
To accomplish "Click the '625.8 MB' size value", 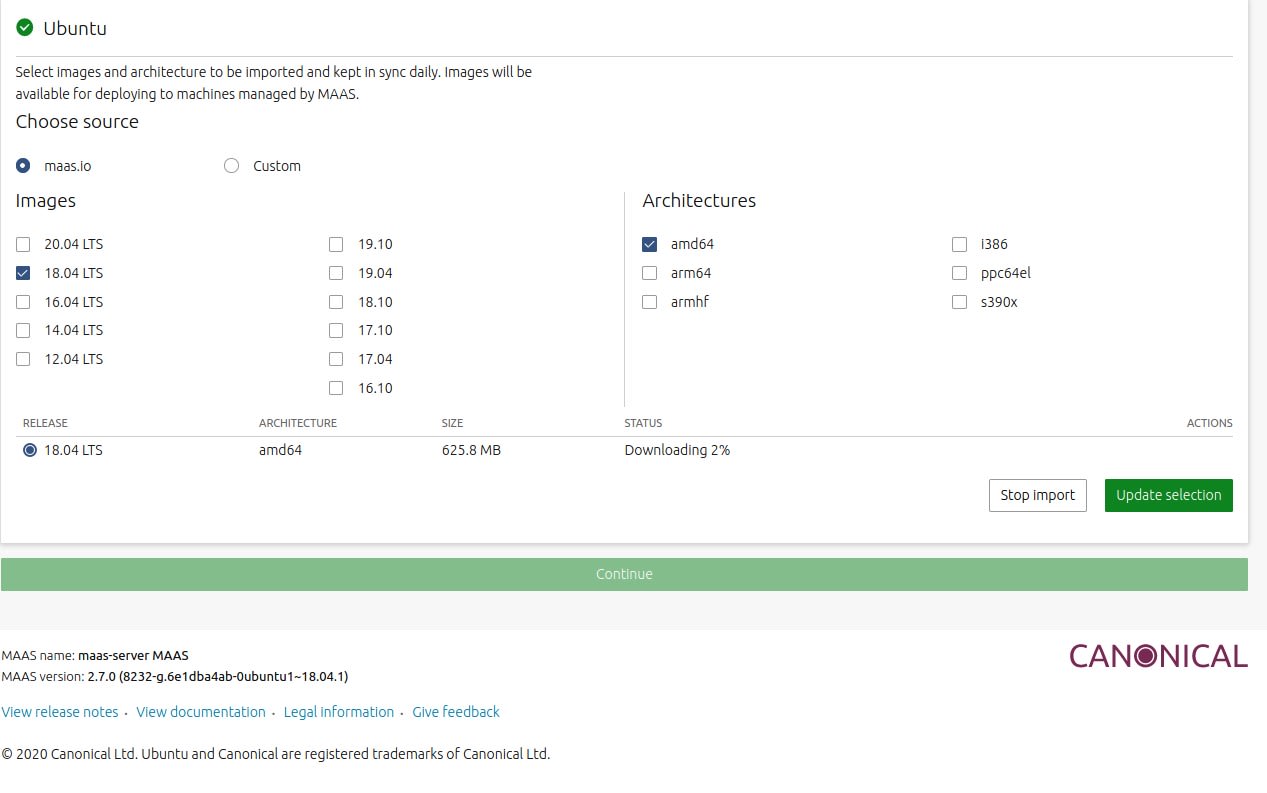I will click(471, 450).
